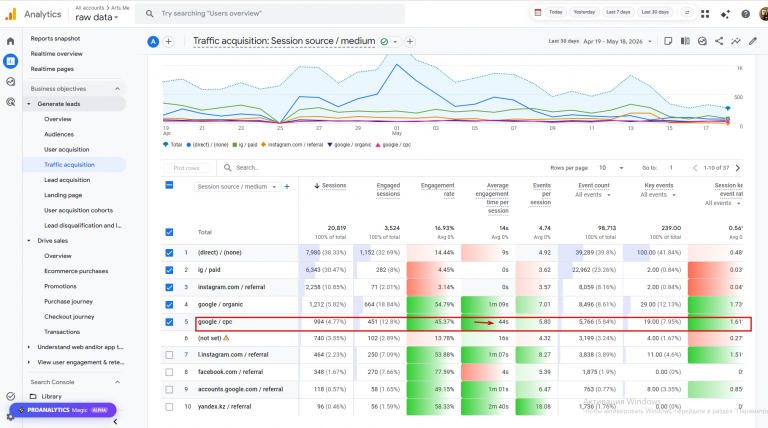
Task: Open the Explore icon in left rail
Action: (x=10, y=82)
